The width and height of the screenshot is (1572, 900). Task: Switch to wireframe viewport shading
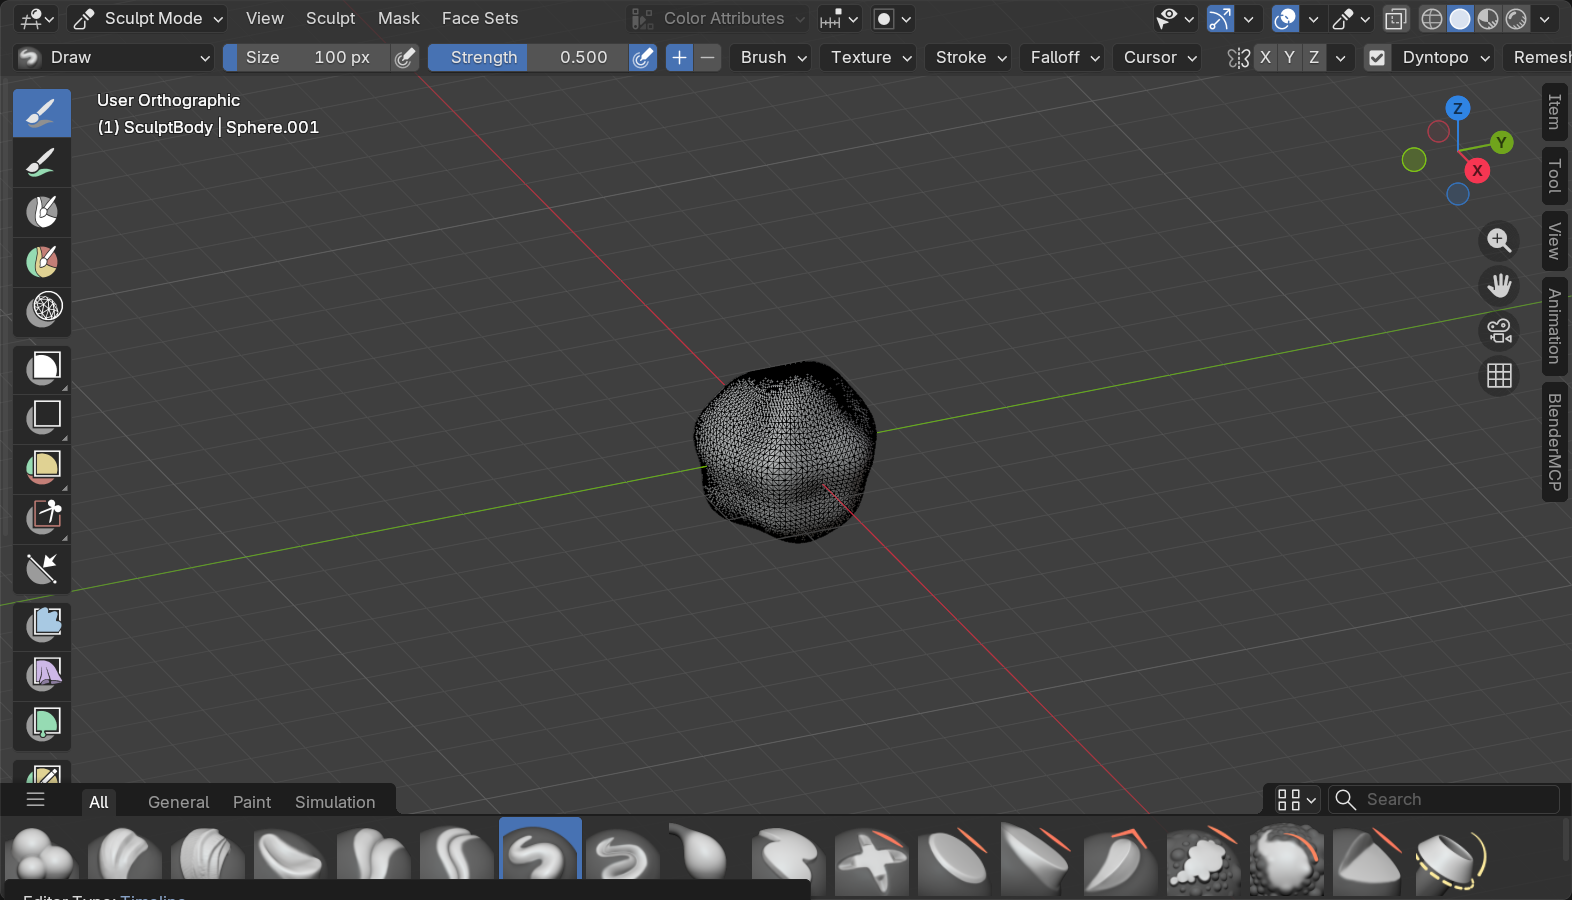tap(1432, 19)
